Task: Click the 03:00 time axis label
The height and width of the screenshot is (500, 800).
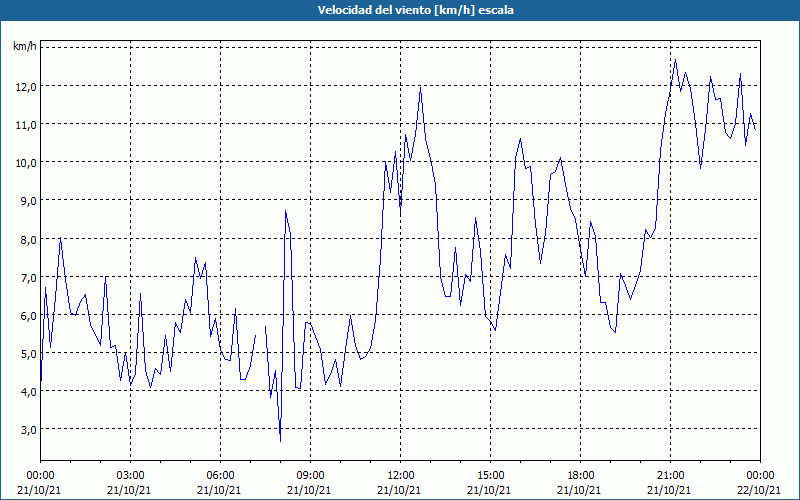Action: (x=131, y=476)
